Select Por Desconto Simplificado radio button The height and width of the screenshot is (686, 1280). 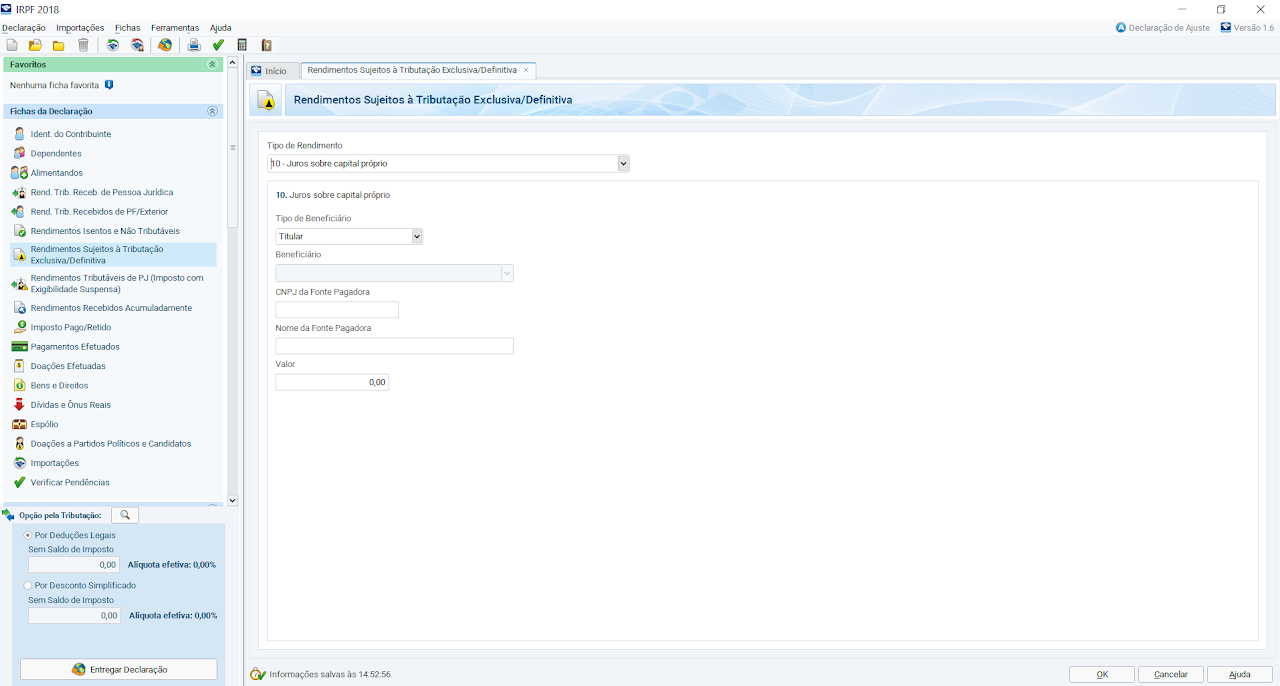point(28,585)
